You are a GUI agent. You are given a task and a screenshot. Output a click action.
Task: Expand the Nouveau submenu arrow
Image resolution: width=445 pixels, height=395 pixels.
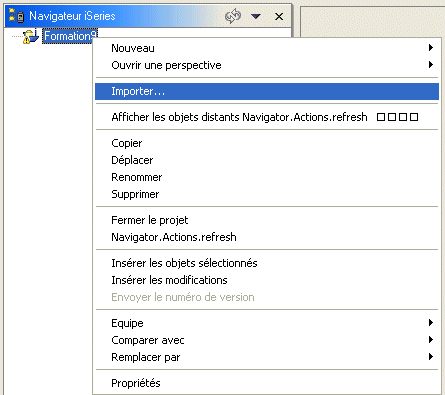click(x=431, y=48)
